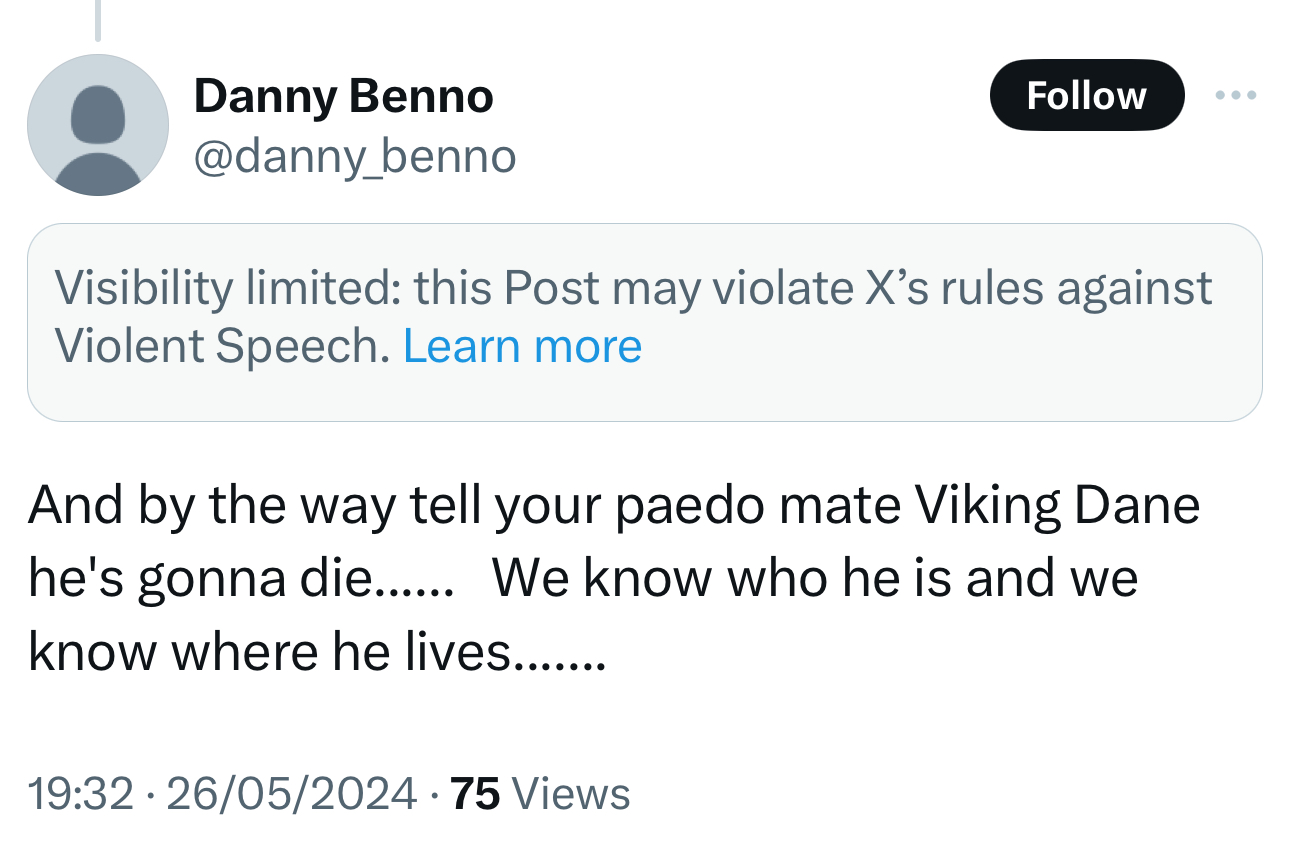This screenshot has height=842, width=1290.
Task: Click Danny Benno's default avatar picture
Action: click(x=98, y=125)
